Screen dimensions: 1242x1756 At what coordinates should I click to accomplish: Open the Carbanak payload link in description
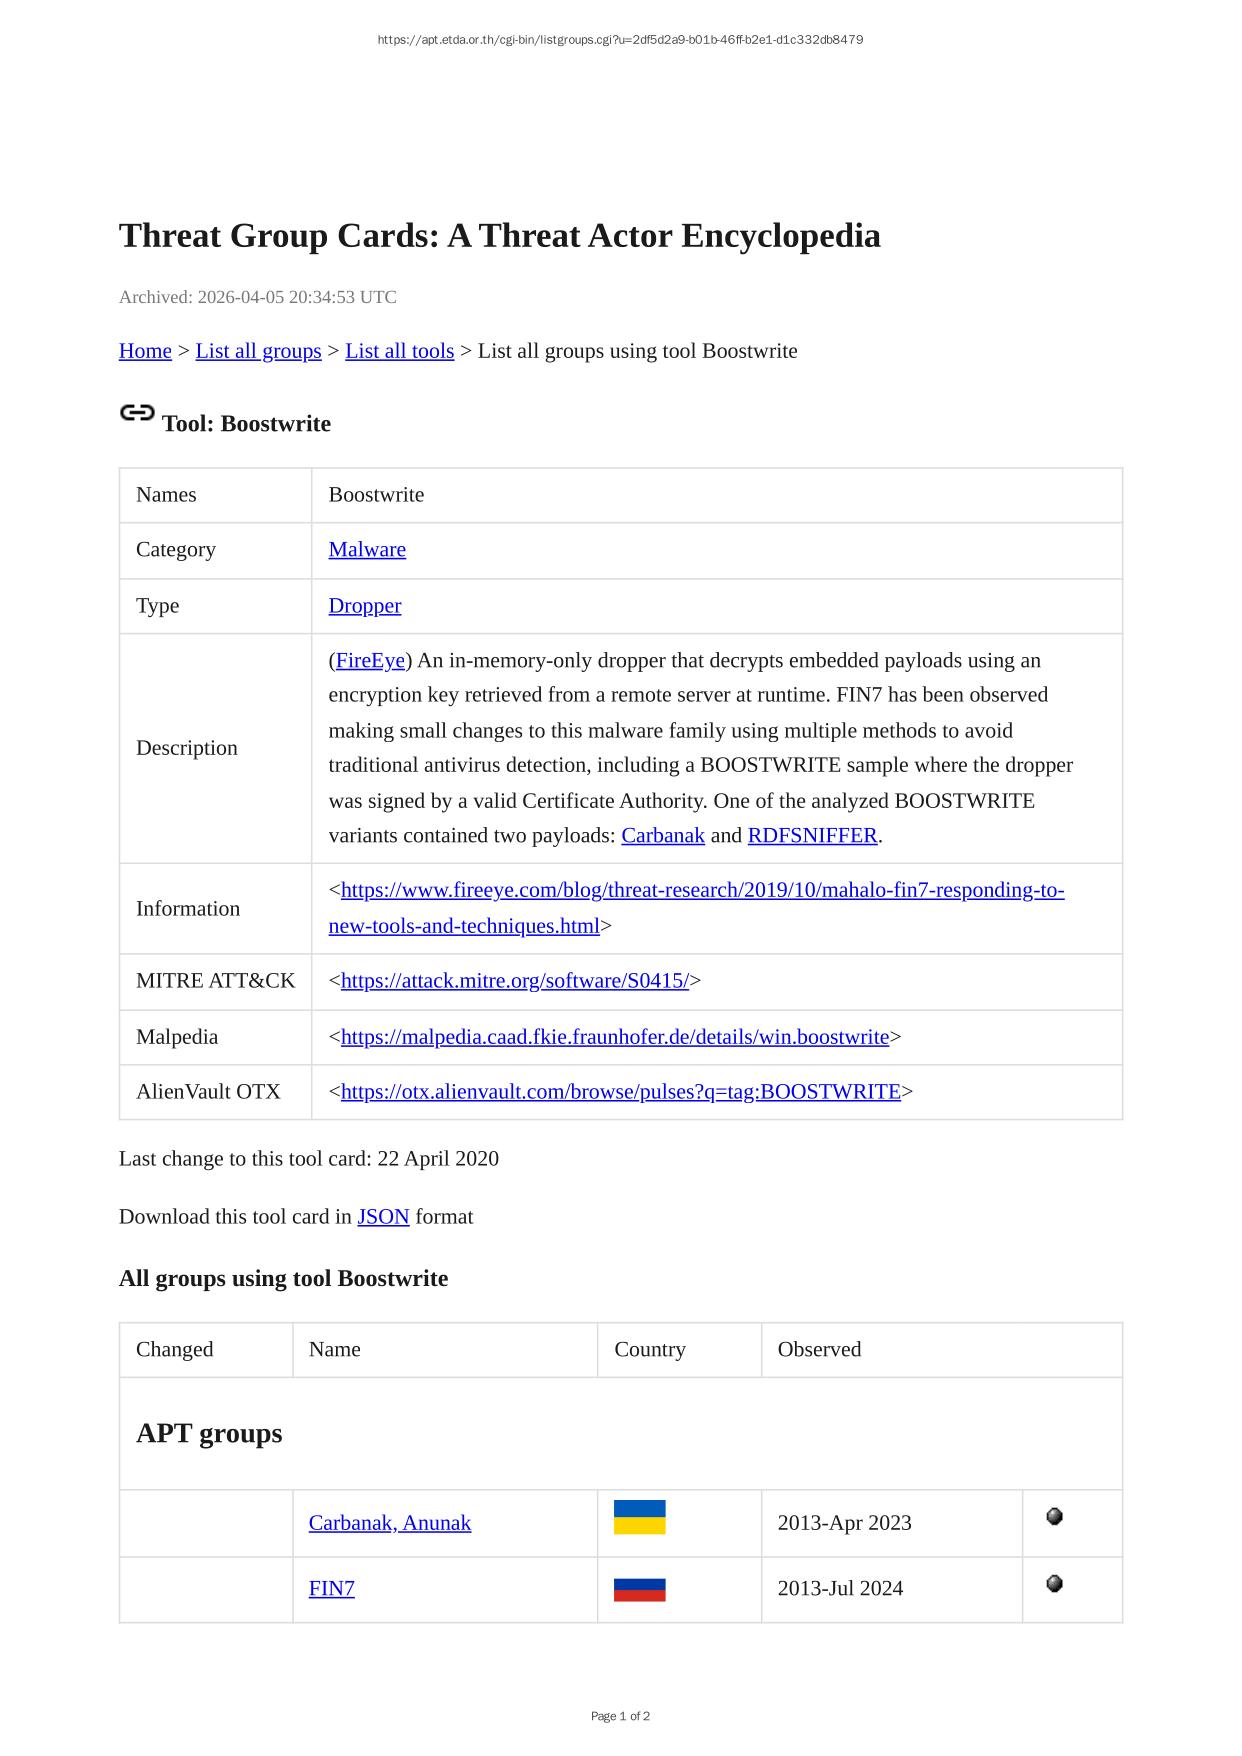point(663,836)
